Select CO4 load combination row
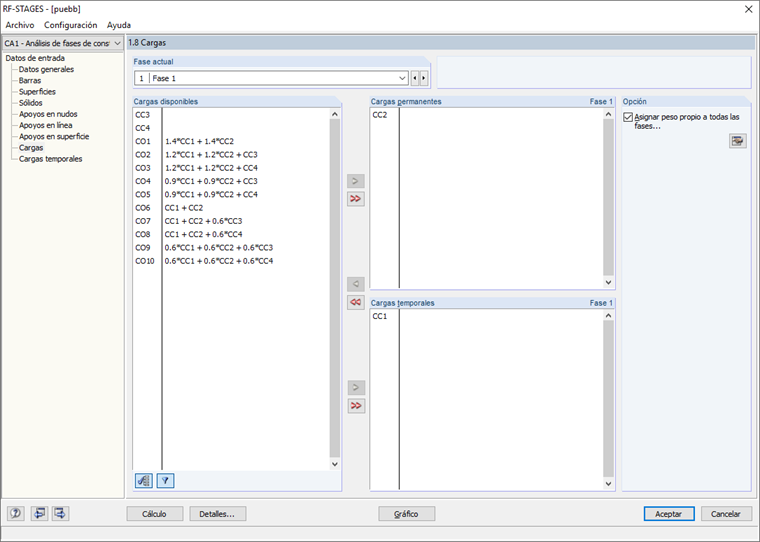This screenshot has width=760, height=542. [x=231, y=181]
